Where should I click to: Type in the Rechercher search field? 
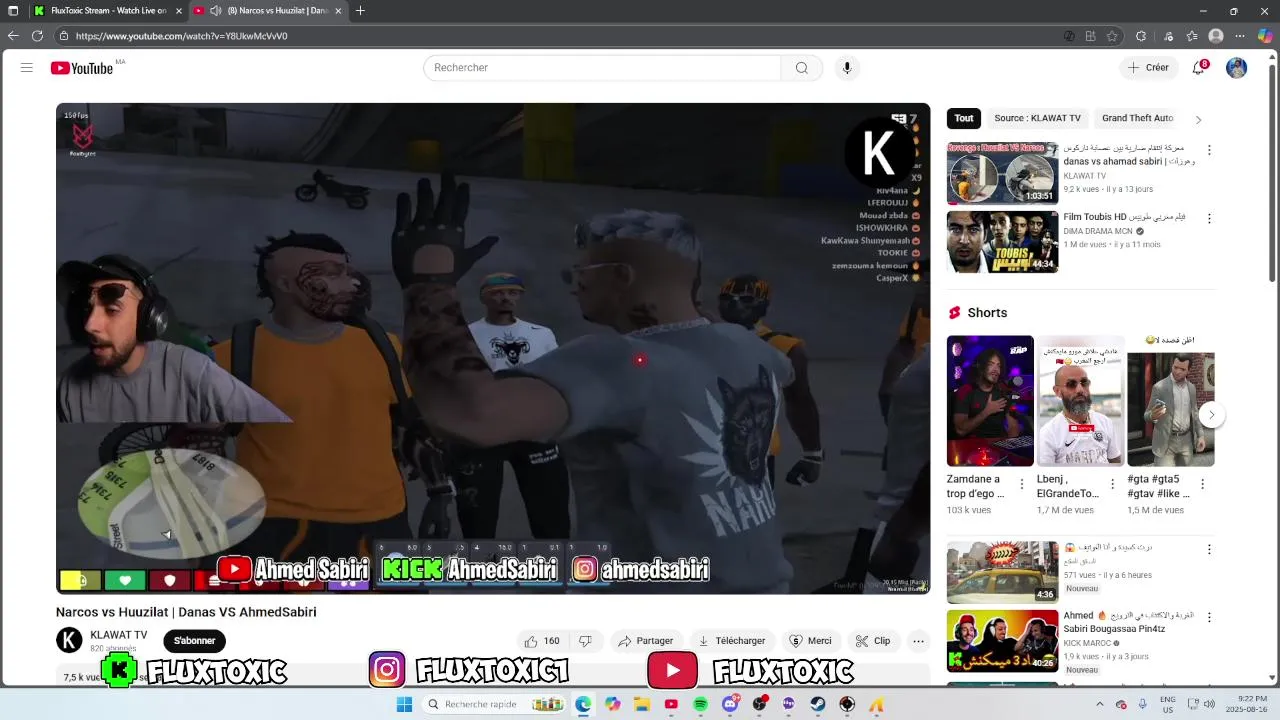click(602, 68)
